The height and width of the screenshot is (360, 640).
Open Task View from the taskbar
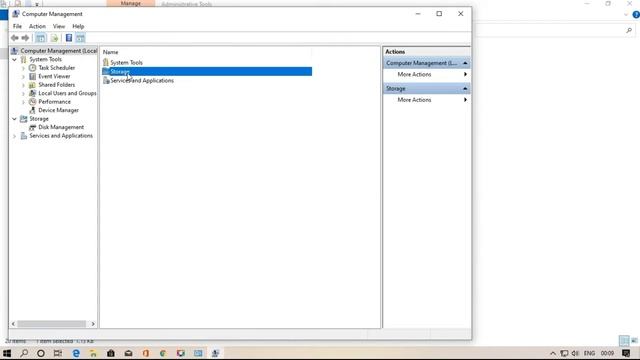(x=58, y=353)
